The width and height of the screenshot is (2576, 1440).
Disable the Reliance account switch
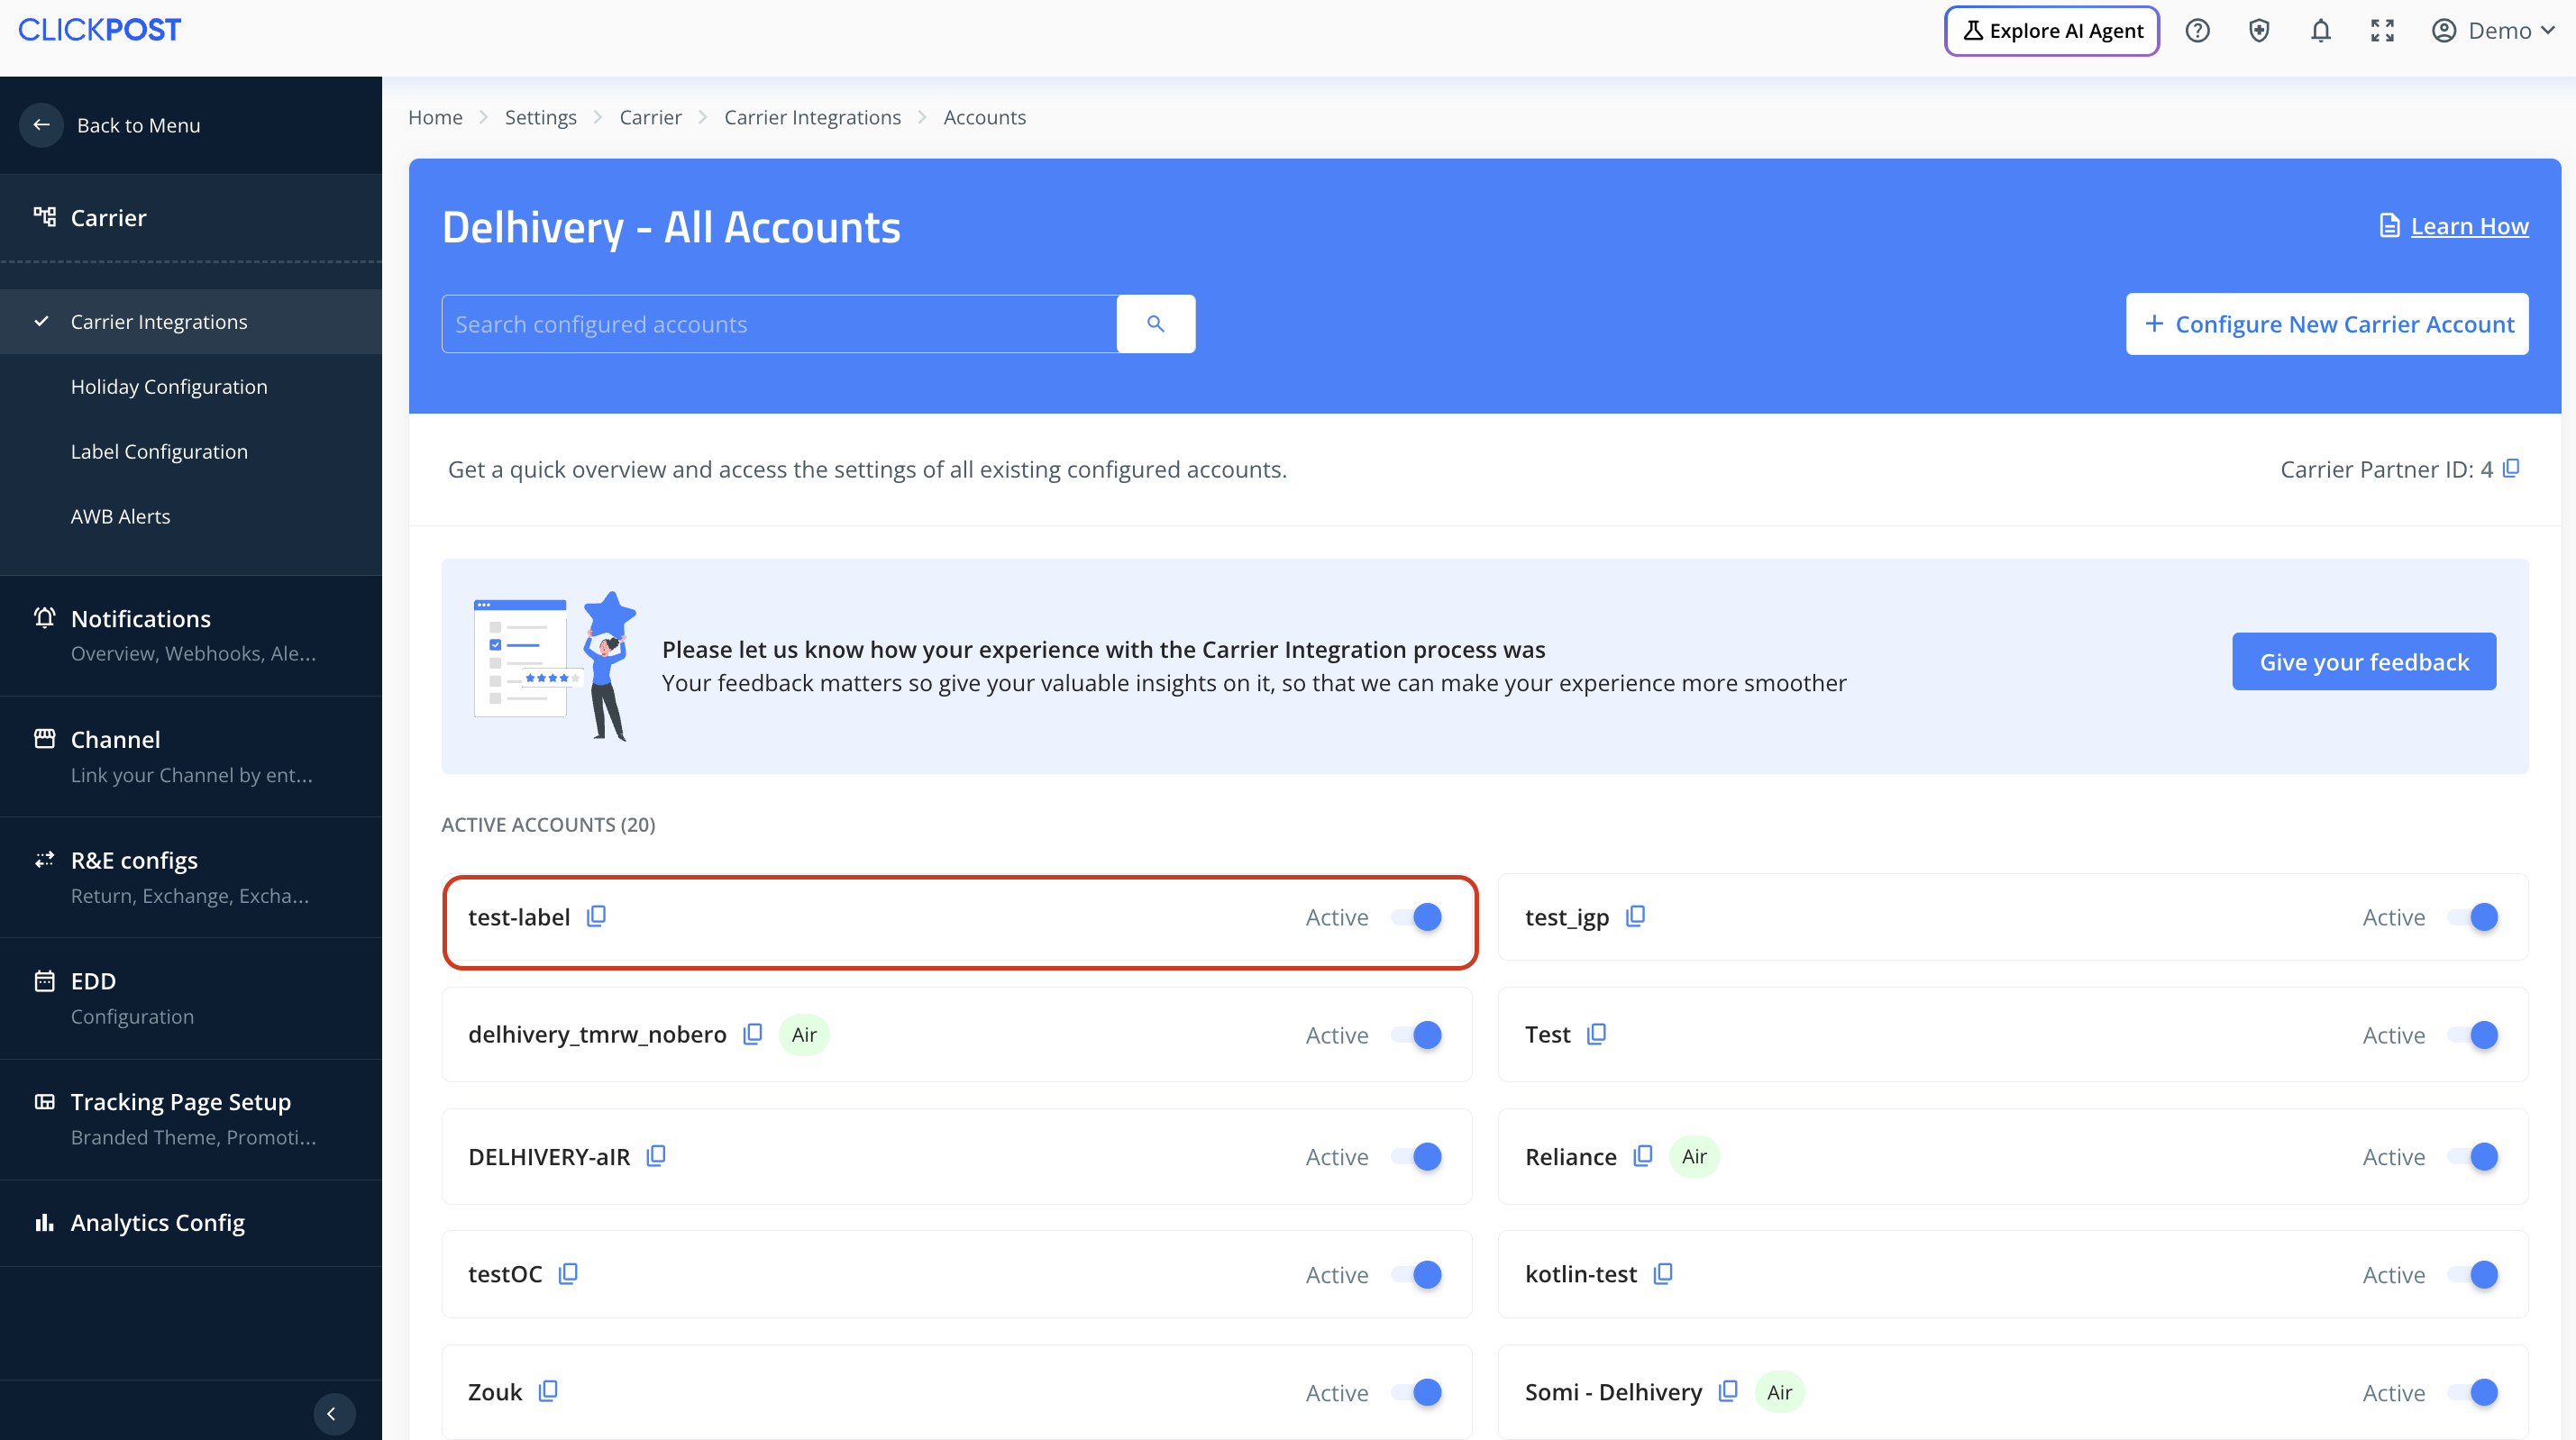[2474, 1157]
